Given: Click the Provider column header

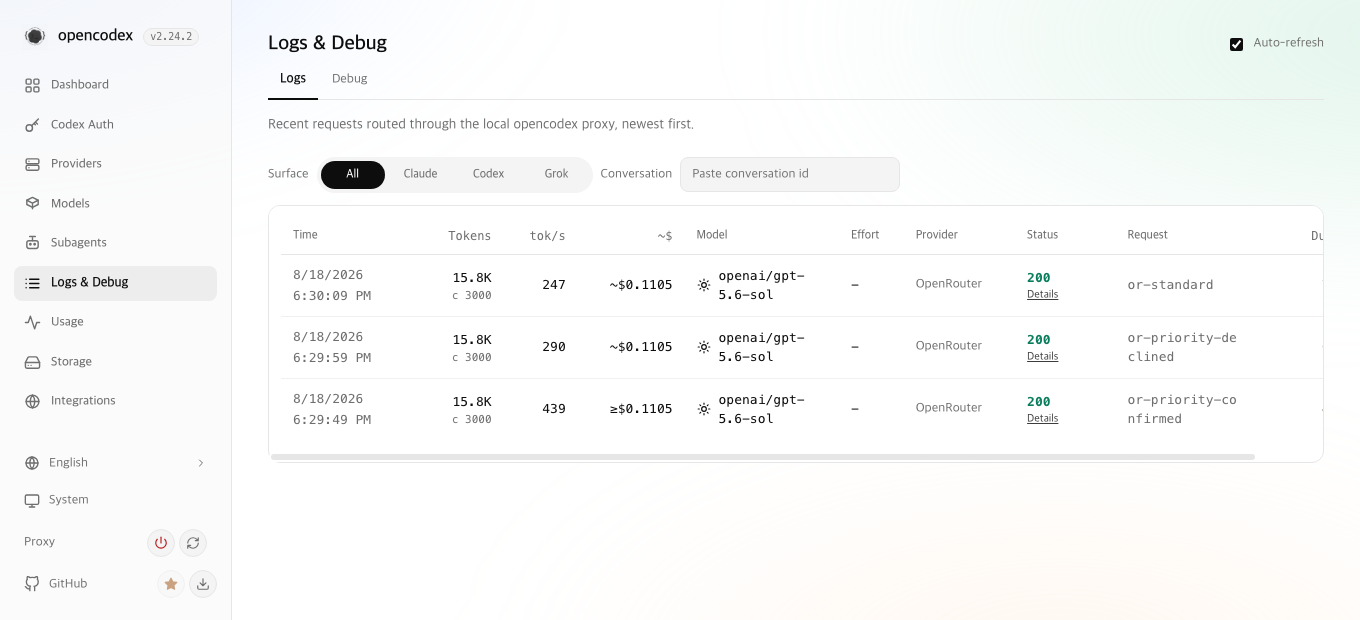Looking at the screenshot, I should [x=937, y=235].
